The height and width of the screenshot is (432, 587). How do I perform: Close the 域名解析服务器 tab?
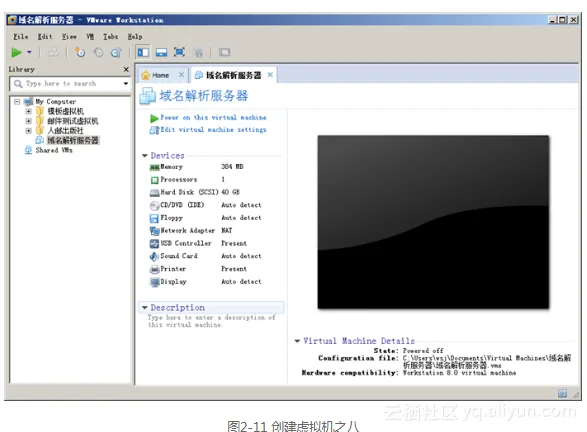[270, 75]
